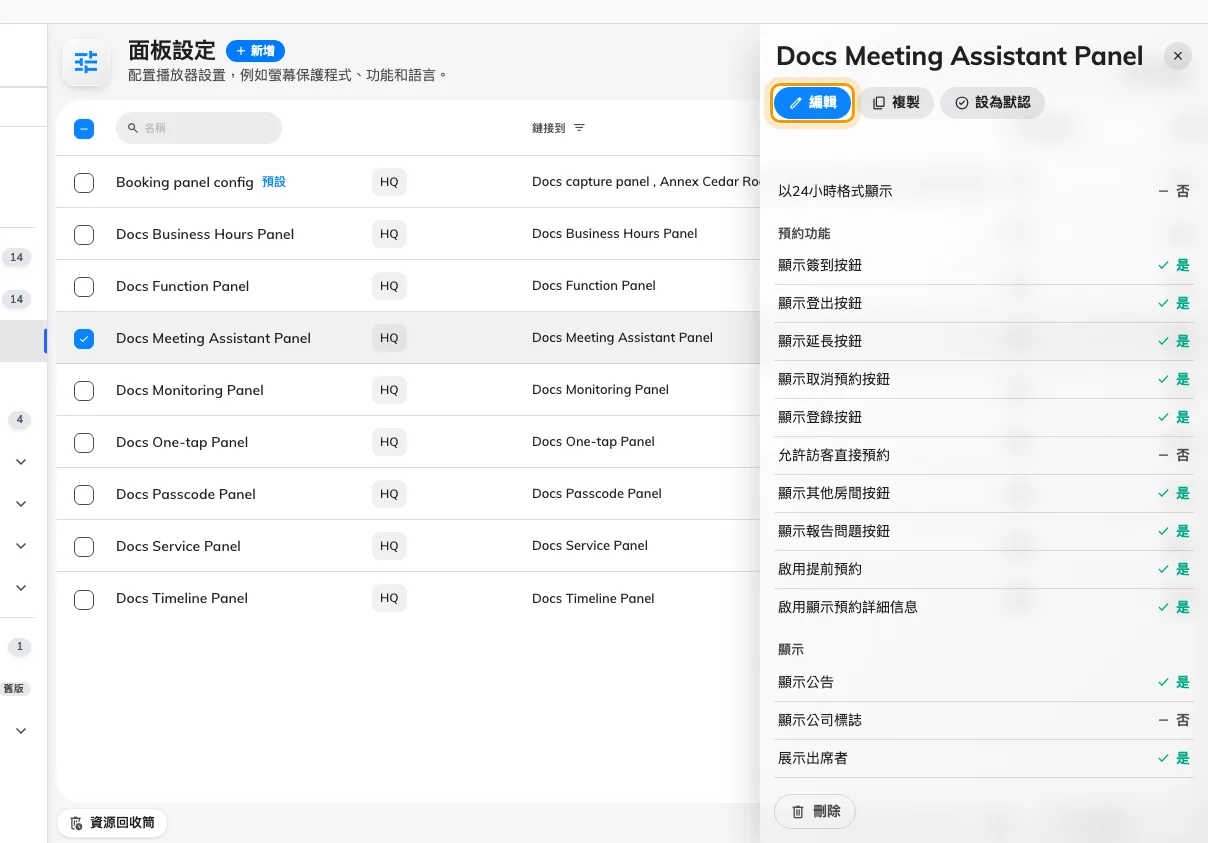This screenshot has height=843, width=1208.
Task: Click the Docs Timeline Panel name
Action: coord(182,598)
